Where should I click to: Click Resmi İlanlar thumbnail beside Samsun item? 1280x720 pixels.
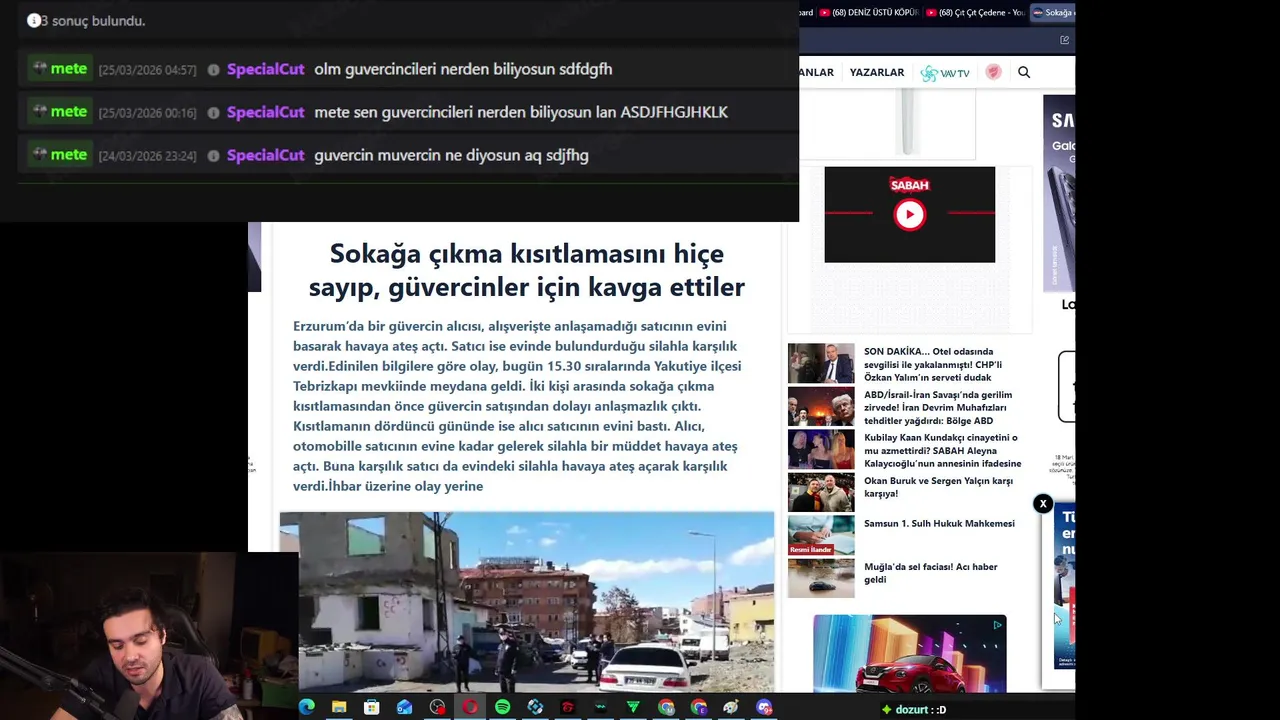821,535
